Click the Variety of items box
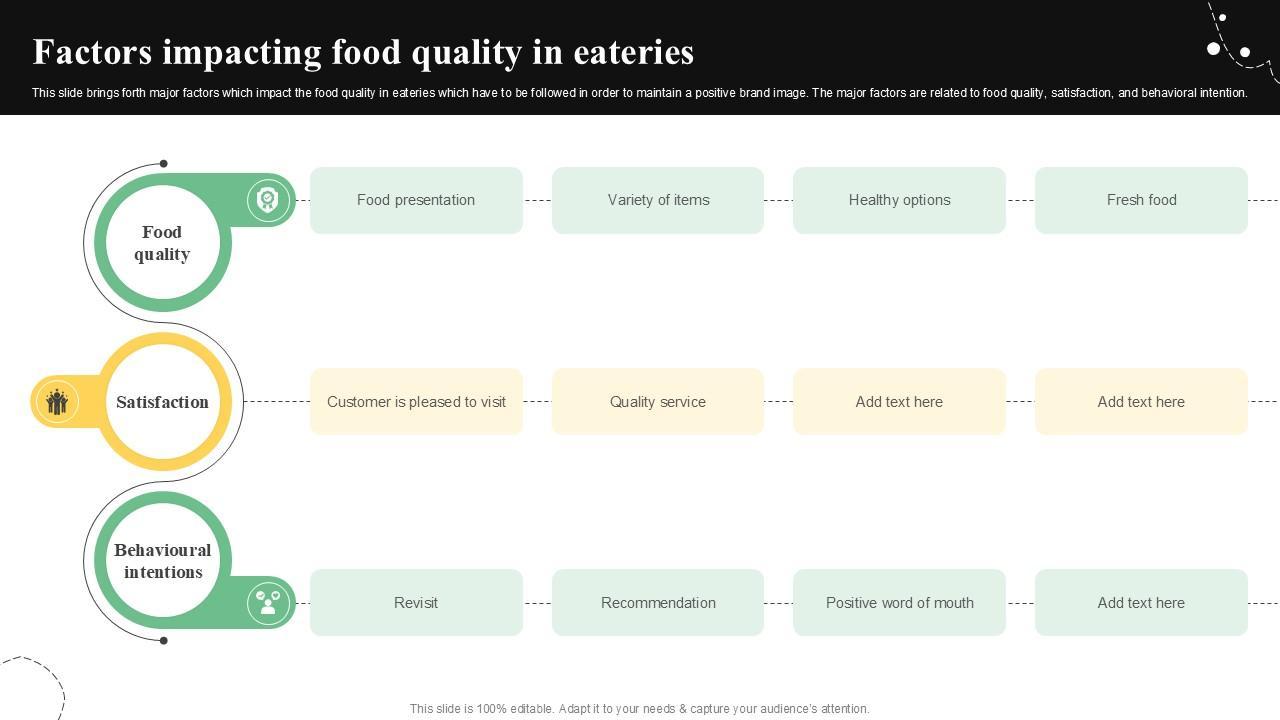 (658, 200)
